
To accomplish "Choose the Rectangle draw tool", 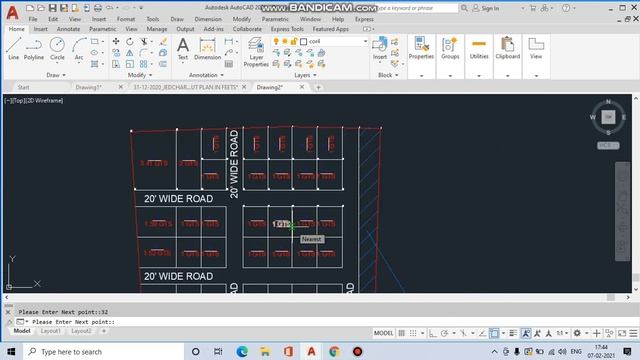I will [x=95, y=42].
